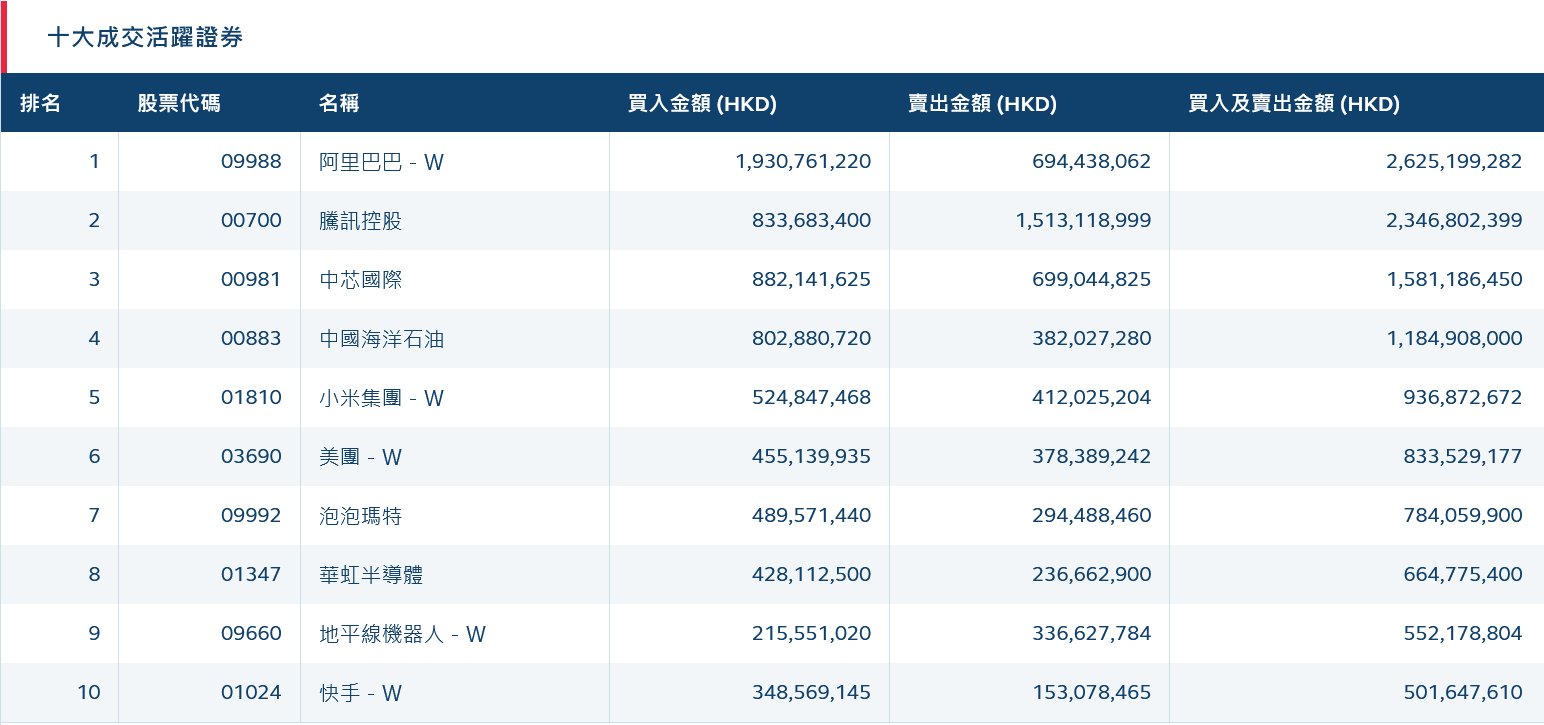Select 地平線機器人 - W stock name
Screen dimensions: 1544x725
pos(402,633)
